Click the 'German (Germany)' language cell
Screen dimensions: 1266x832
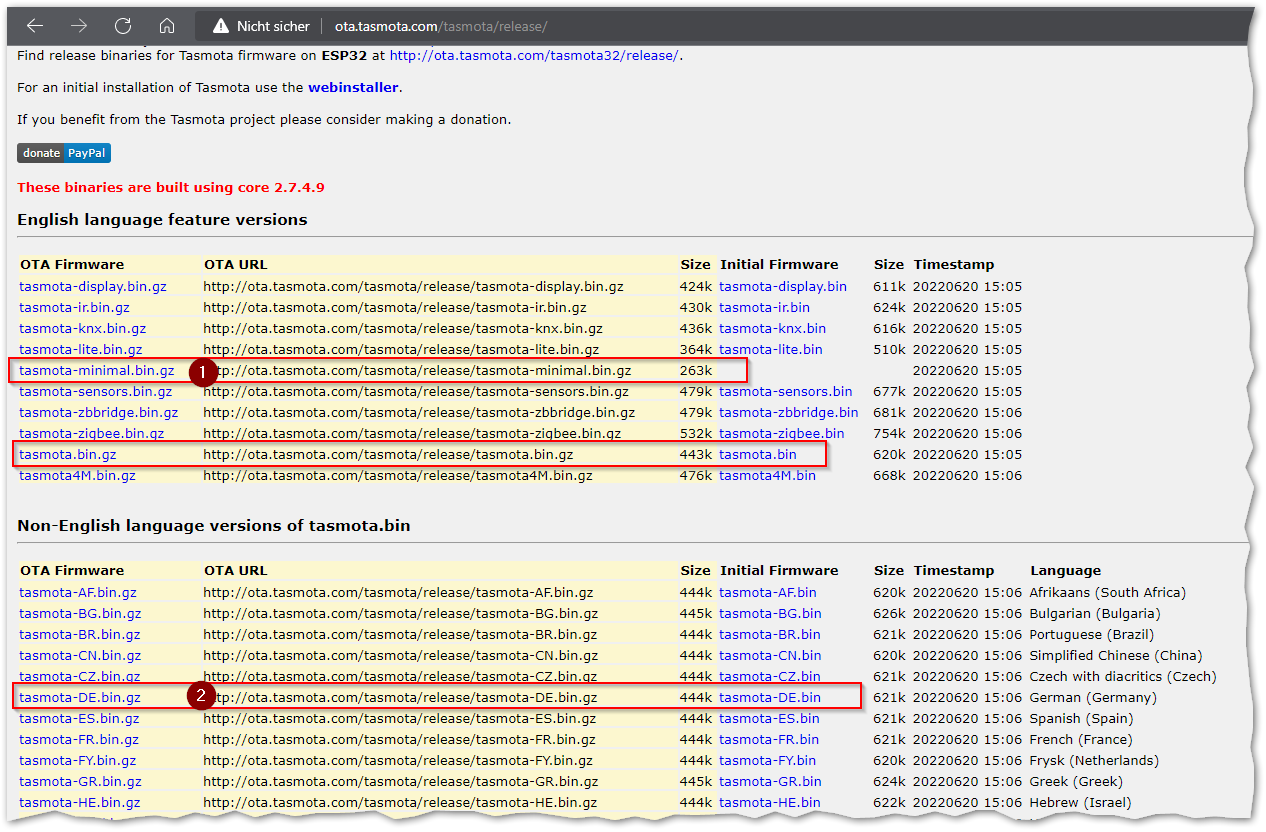[1093, 698]
